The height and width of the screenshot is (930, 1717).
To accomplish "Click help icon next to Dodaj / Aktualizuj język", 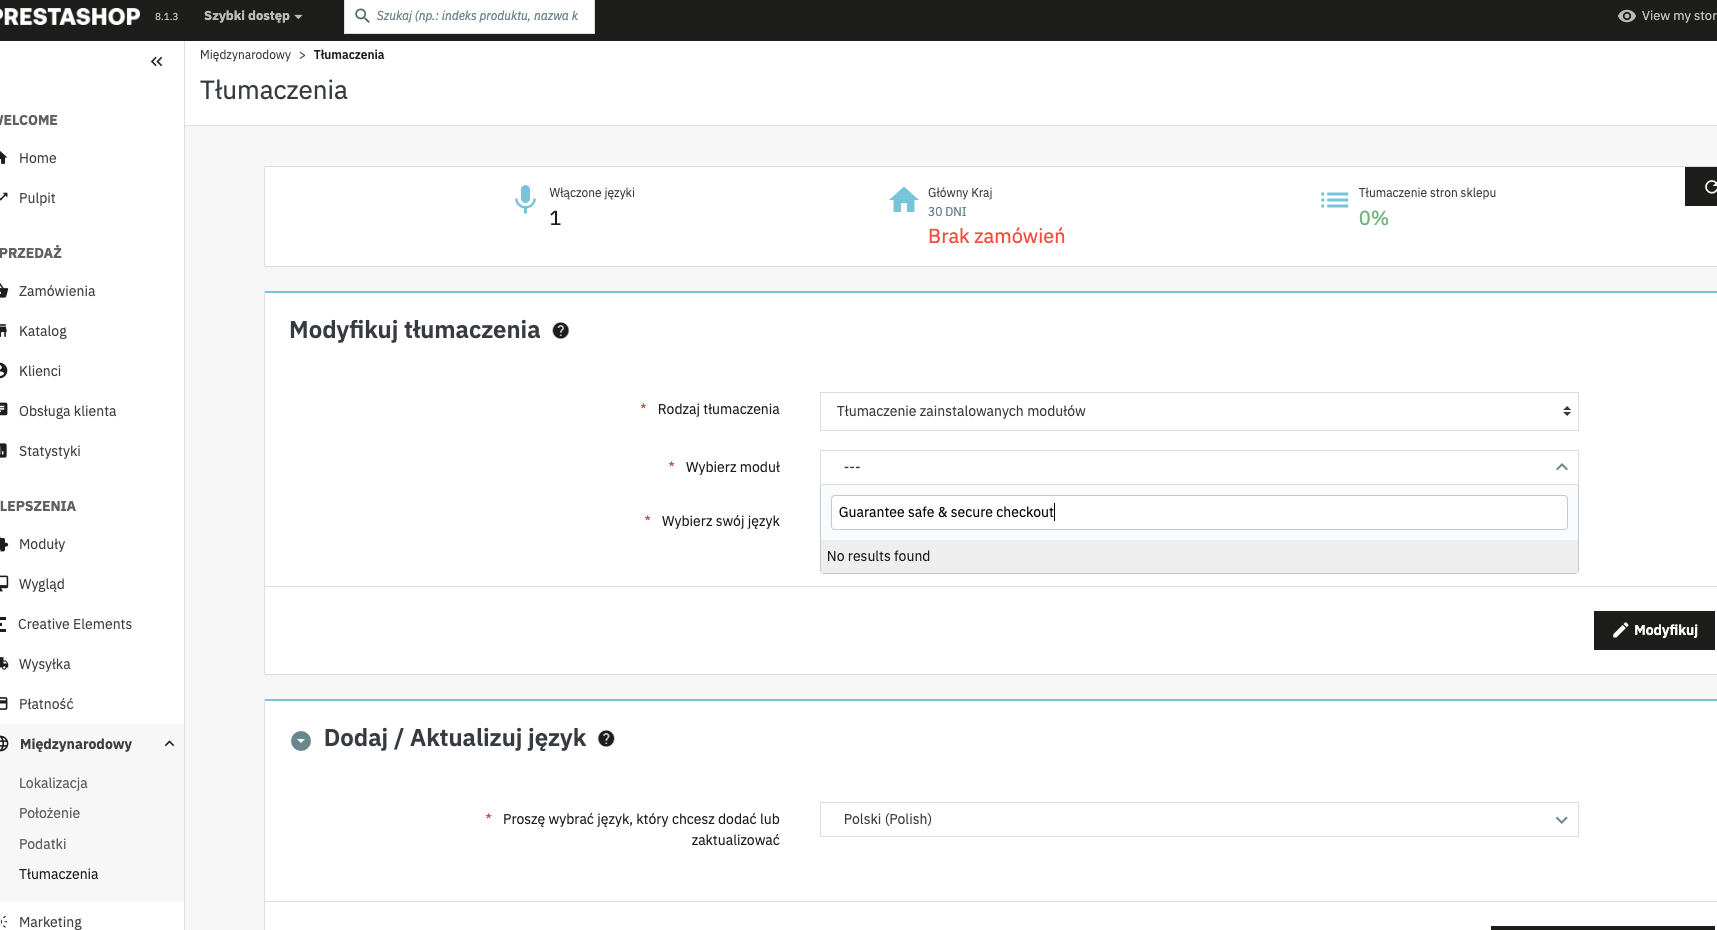I will (x=606, y=739).
